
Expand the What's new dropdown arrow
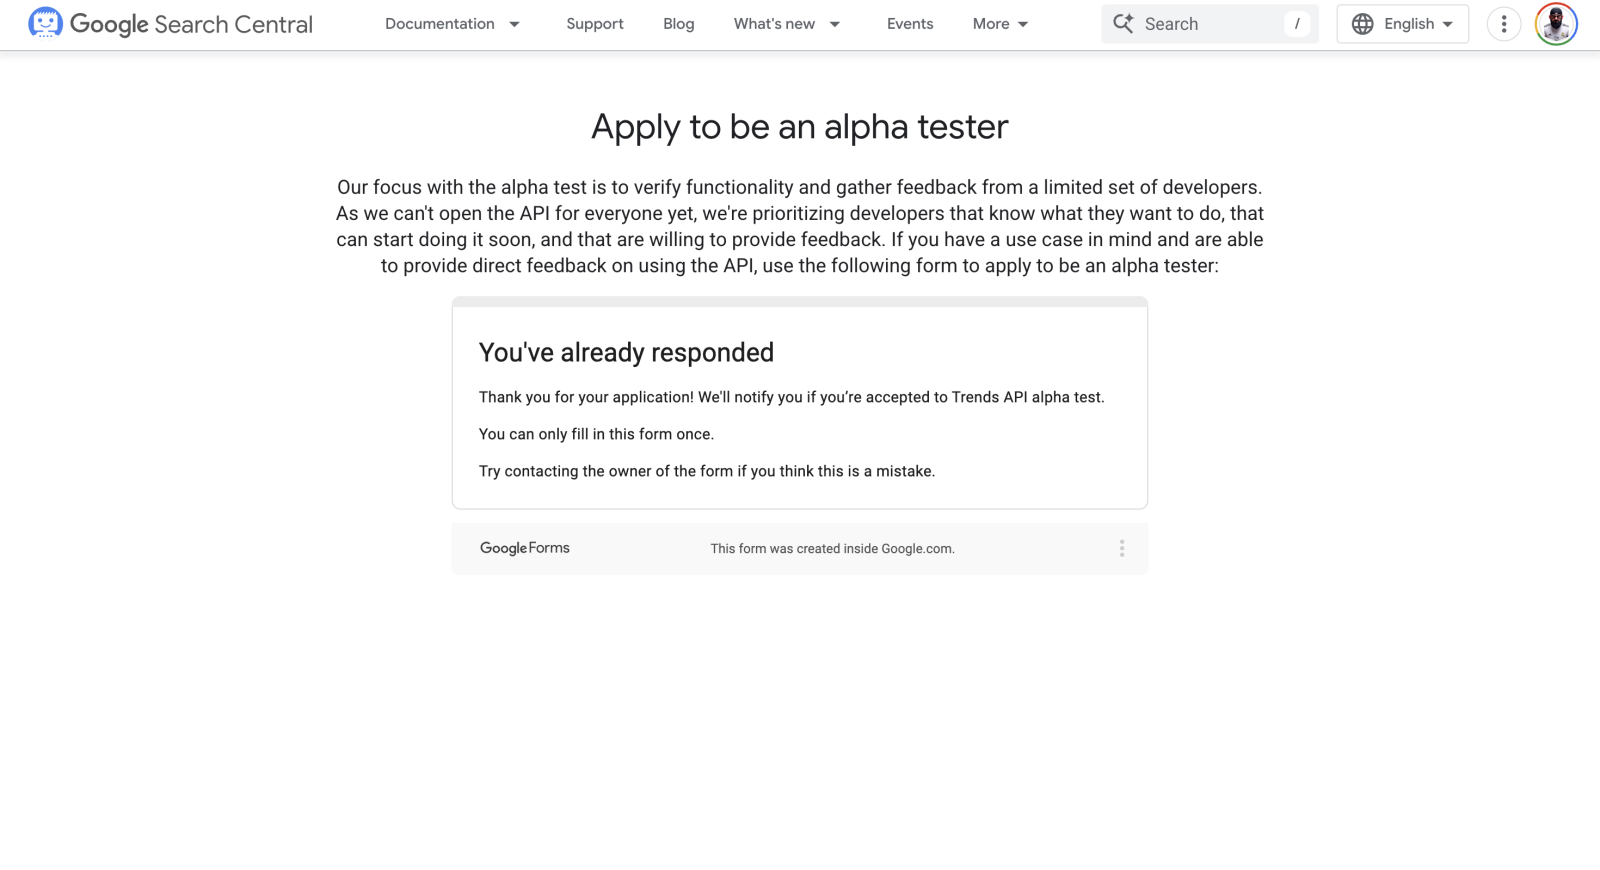(x=835, y=24)
